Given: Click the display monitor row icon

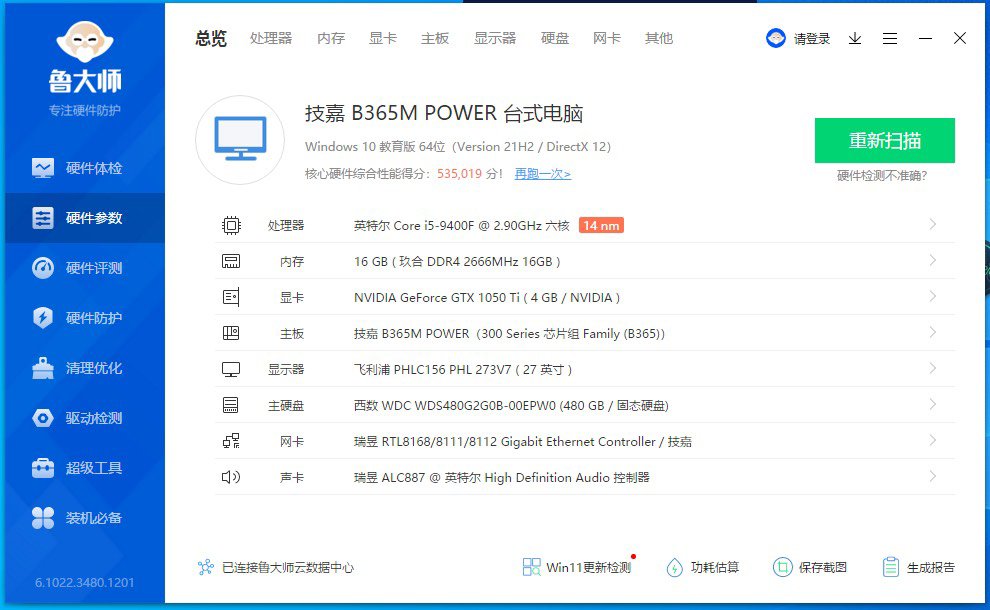Looking at the screenshot, I should coord(231,369).
